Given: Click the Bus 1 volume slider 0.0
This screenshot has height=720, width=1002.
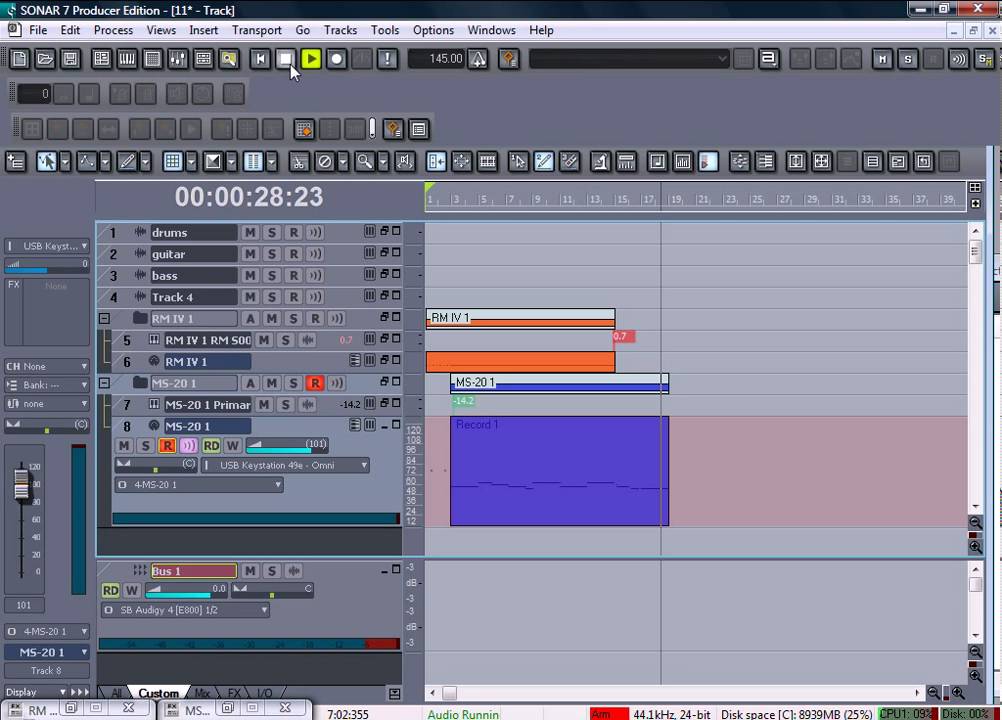Looking at the screenshot, I should [187, 590].
